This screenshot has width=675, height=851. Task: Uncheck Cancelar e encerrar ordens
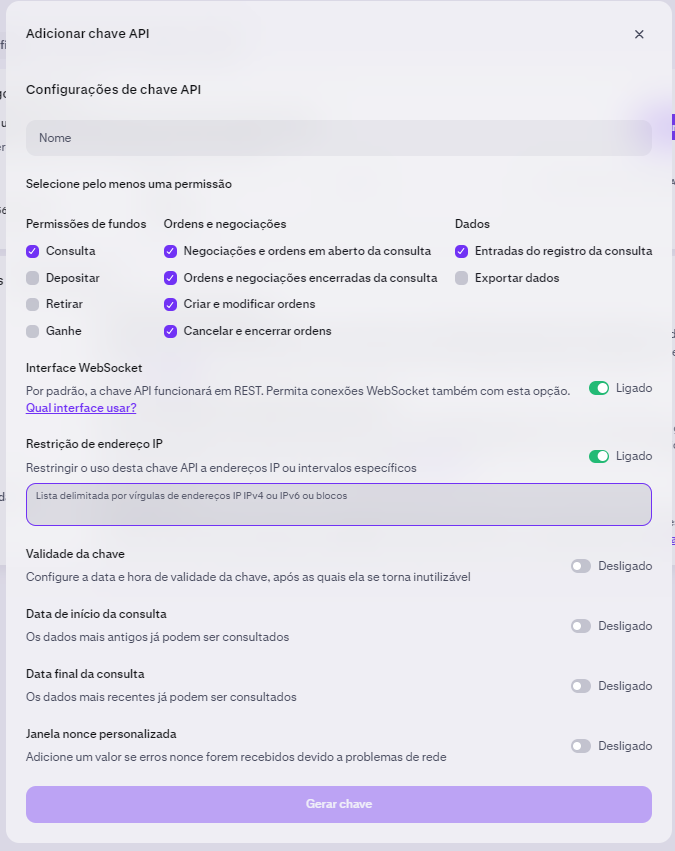[170, 331]
